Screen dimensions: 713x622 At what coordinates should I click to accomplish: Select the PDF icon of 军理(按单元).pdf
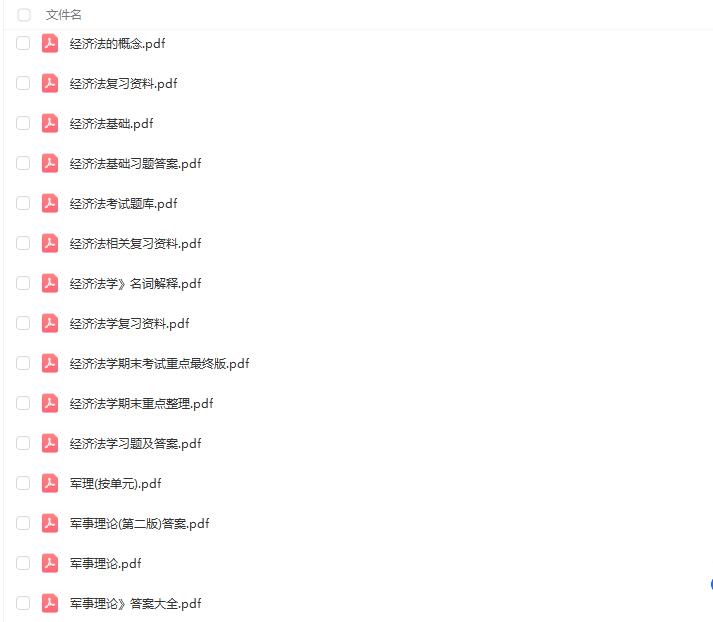pyautogui.click(x=50, y=484)
